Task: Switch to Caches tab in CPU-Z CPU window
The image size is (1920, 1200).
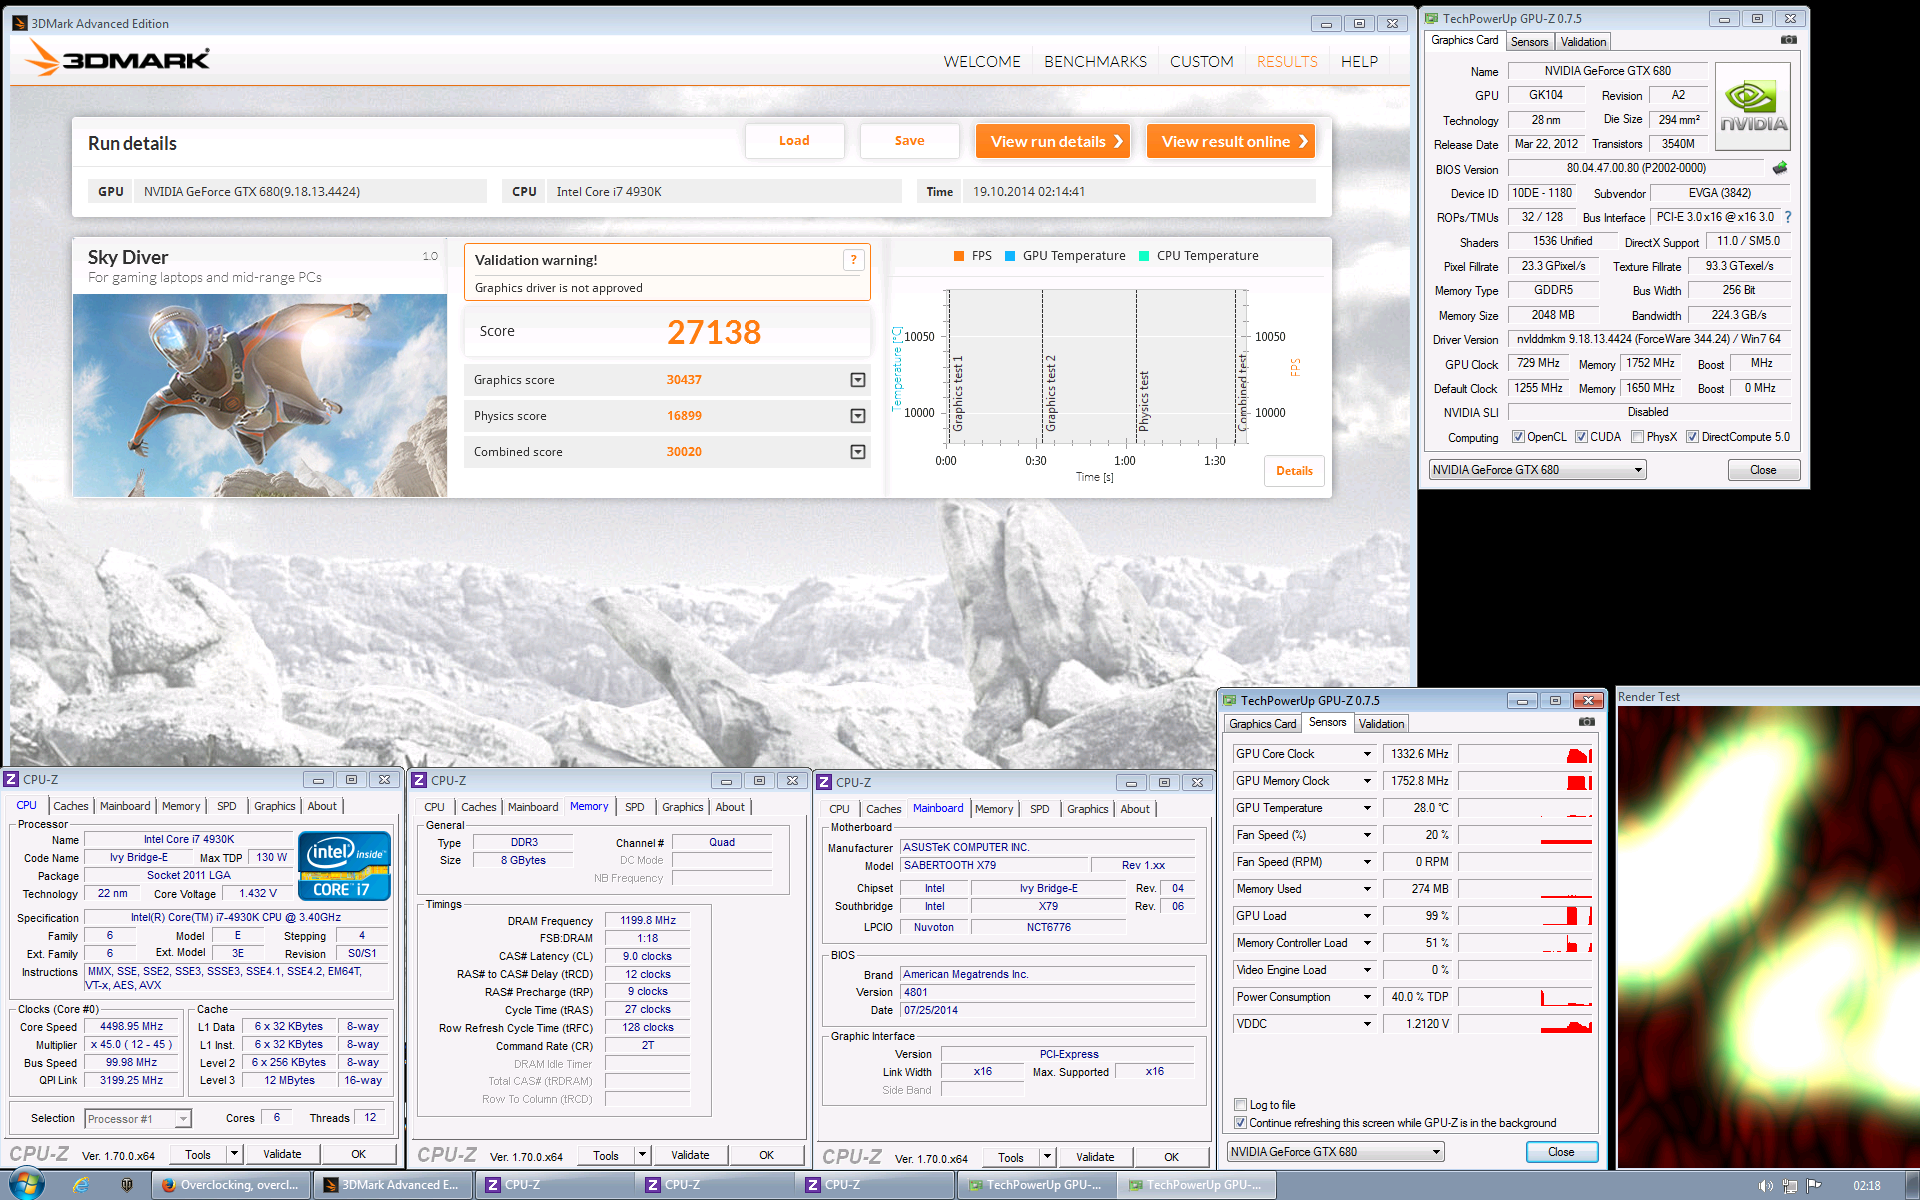Action: pyautogui.click(x=70, y=806)
